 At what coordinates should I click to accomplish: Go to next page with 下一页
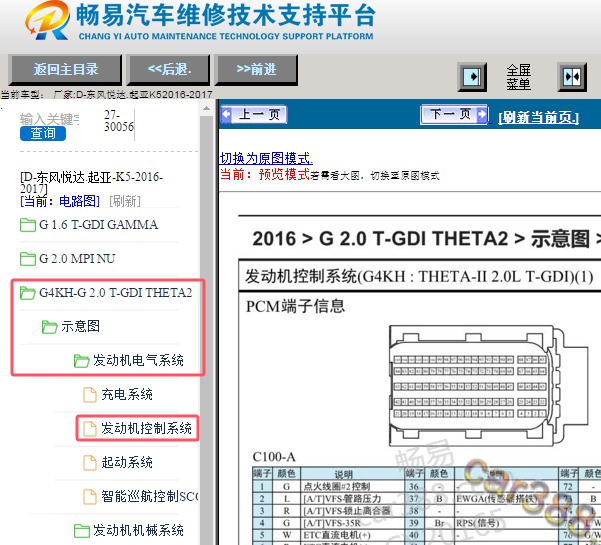click(454, 114)
